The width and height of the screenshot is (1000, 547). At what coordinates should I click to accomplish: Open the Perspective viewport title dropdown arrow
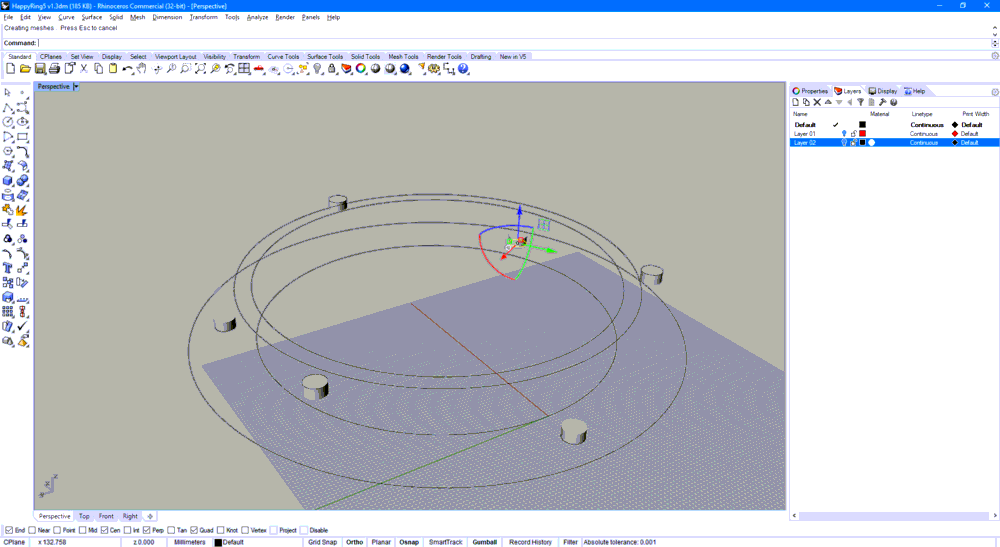point(76,87)
